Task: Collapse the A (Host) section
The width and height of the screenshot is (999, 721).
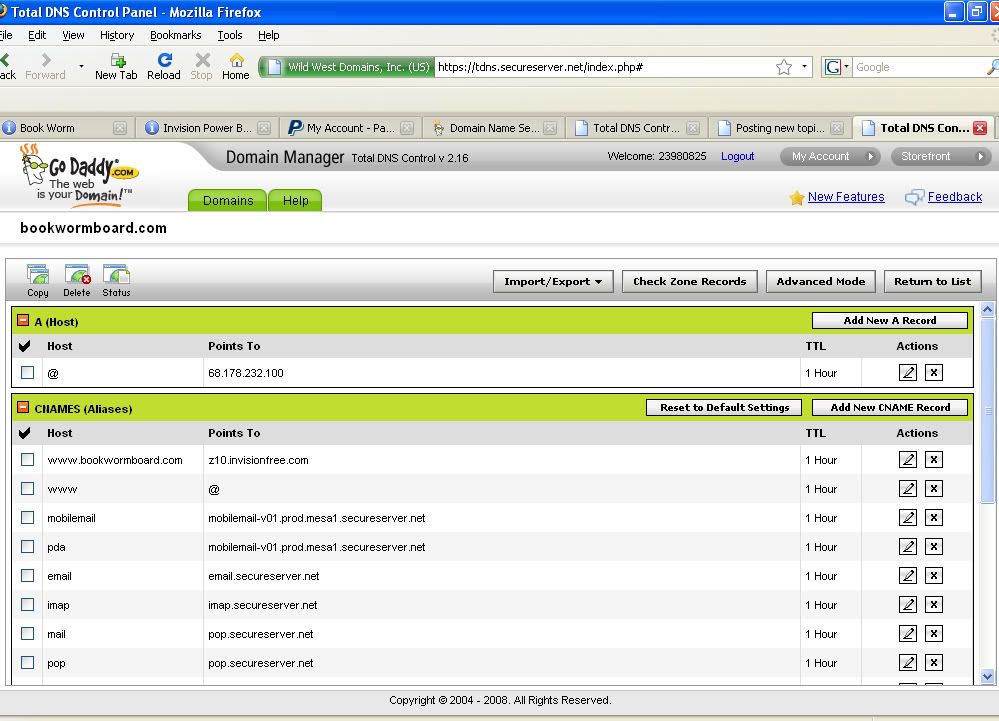Action: click(23, 321)
